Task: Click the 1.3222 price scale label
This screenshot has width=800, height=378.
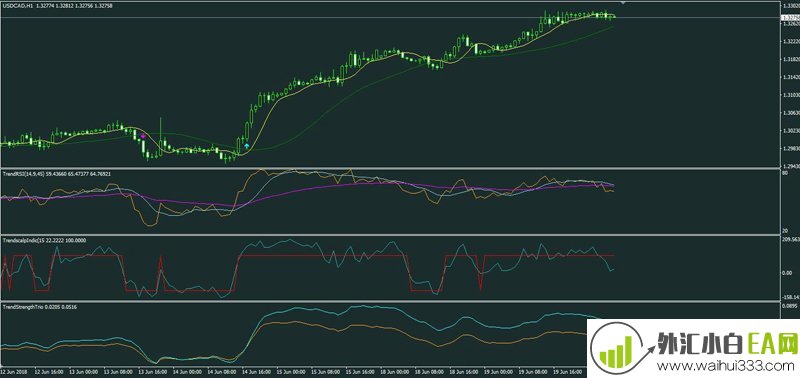Action: click(790, 41)
